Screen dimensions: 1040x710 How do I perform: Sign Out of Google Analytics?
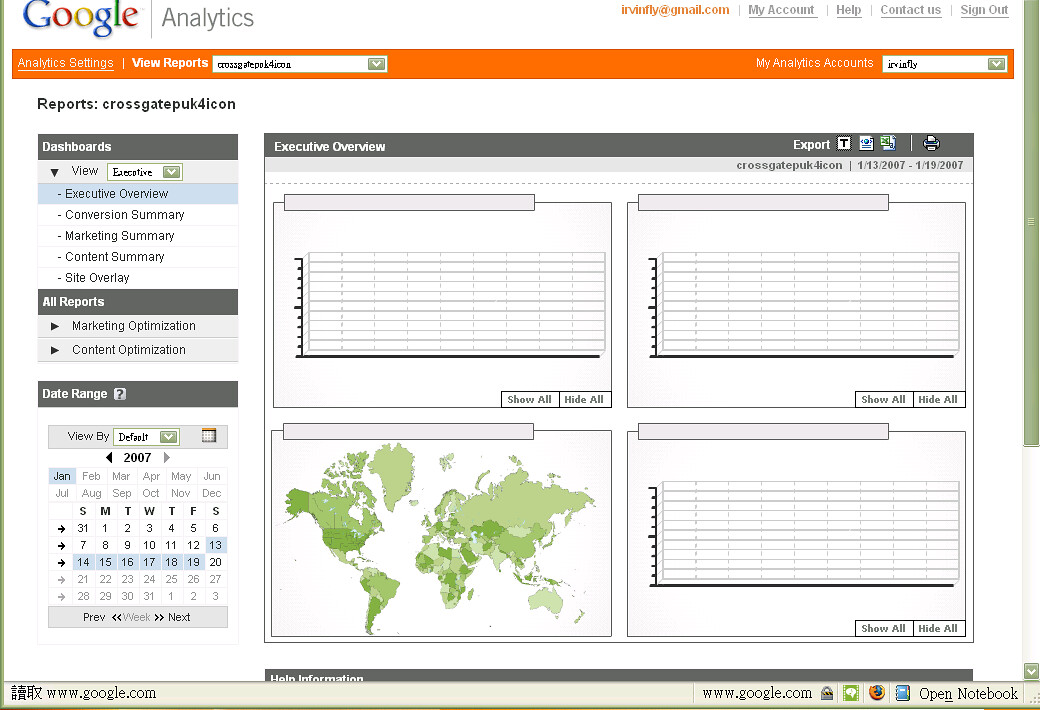984,10
